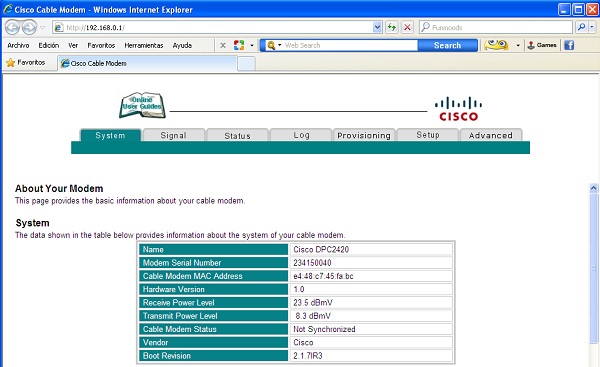Click the page scrollbar up arrow

pos(593,188)
